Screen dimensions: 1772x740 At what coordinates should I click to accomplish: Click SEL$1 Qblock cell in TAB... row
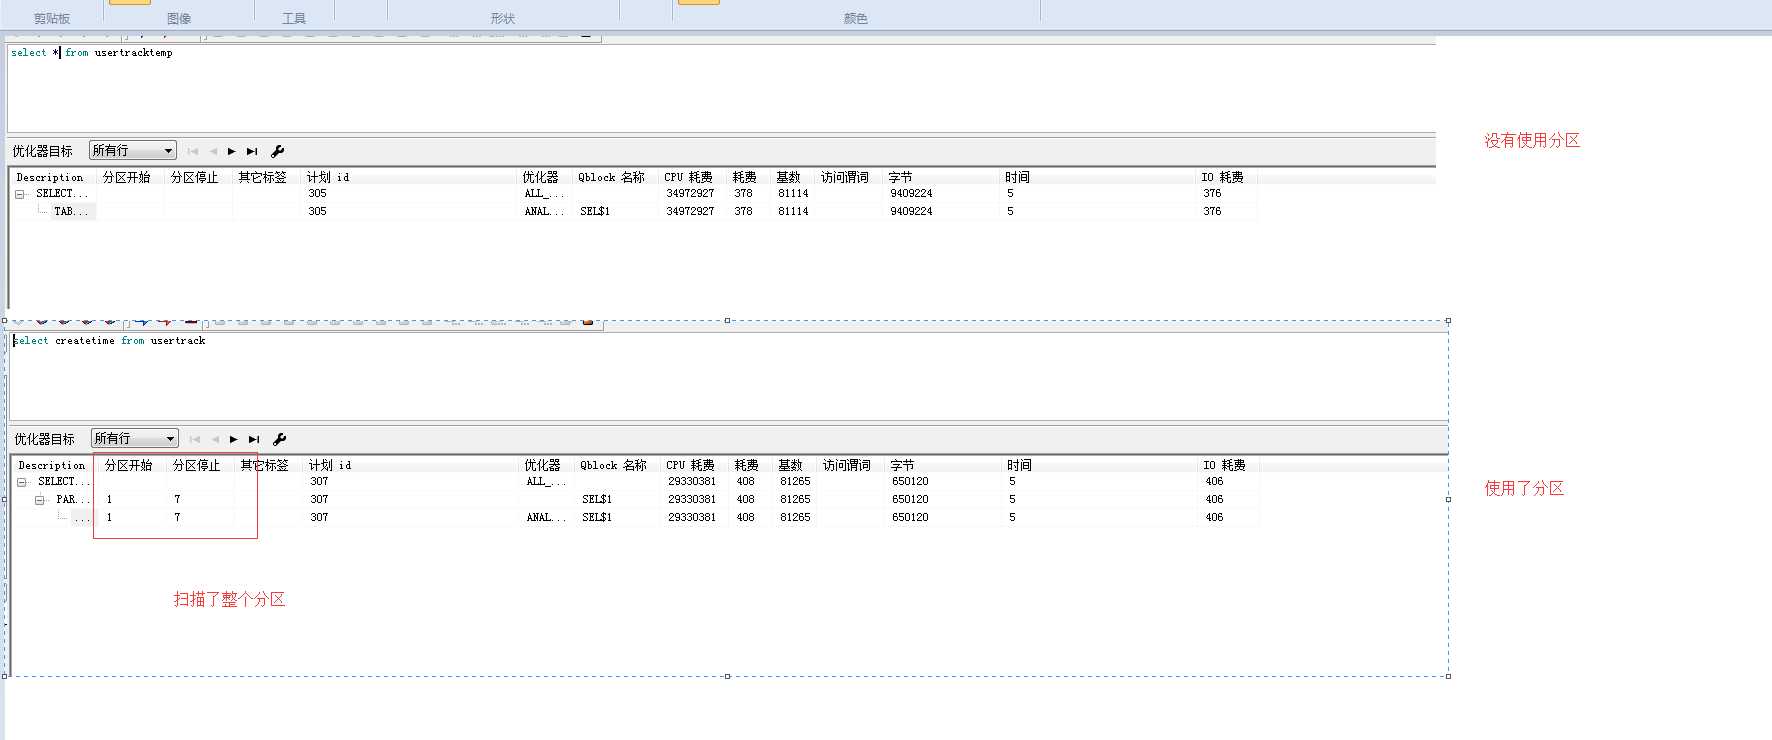[x=595, y=212]
